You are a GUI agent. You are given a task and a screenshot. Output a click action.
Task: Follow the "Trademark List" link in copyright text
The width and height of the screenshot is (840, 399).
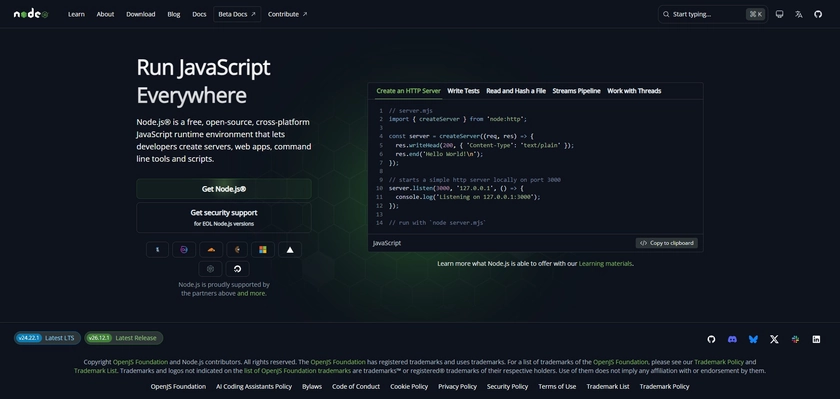95,371
